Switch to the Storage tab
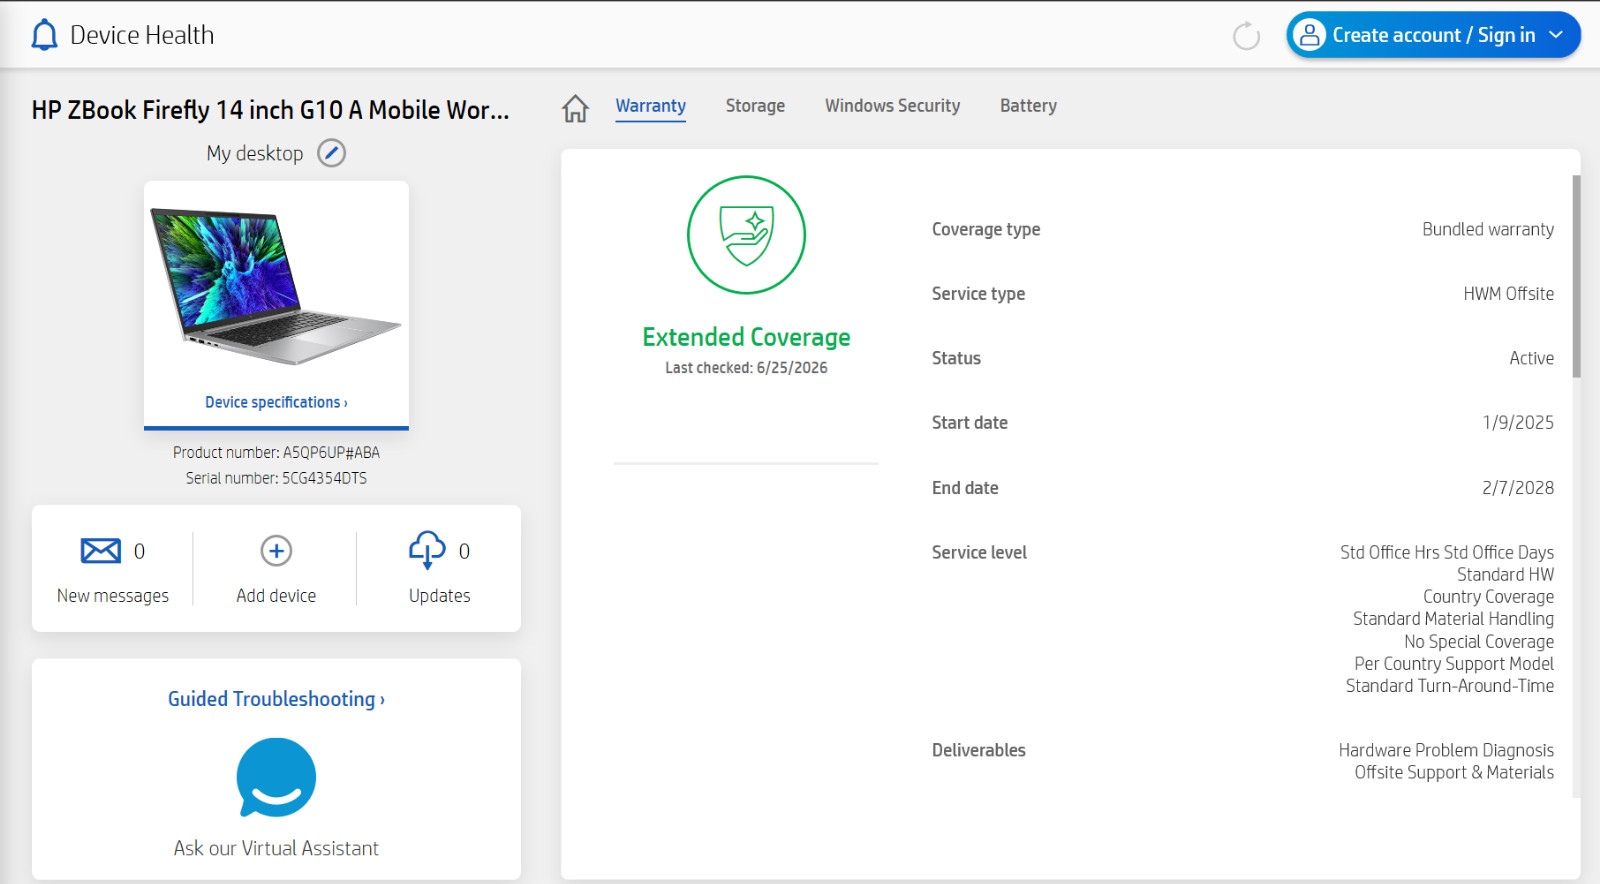1600x884 pixels. click(755, 106)
